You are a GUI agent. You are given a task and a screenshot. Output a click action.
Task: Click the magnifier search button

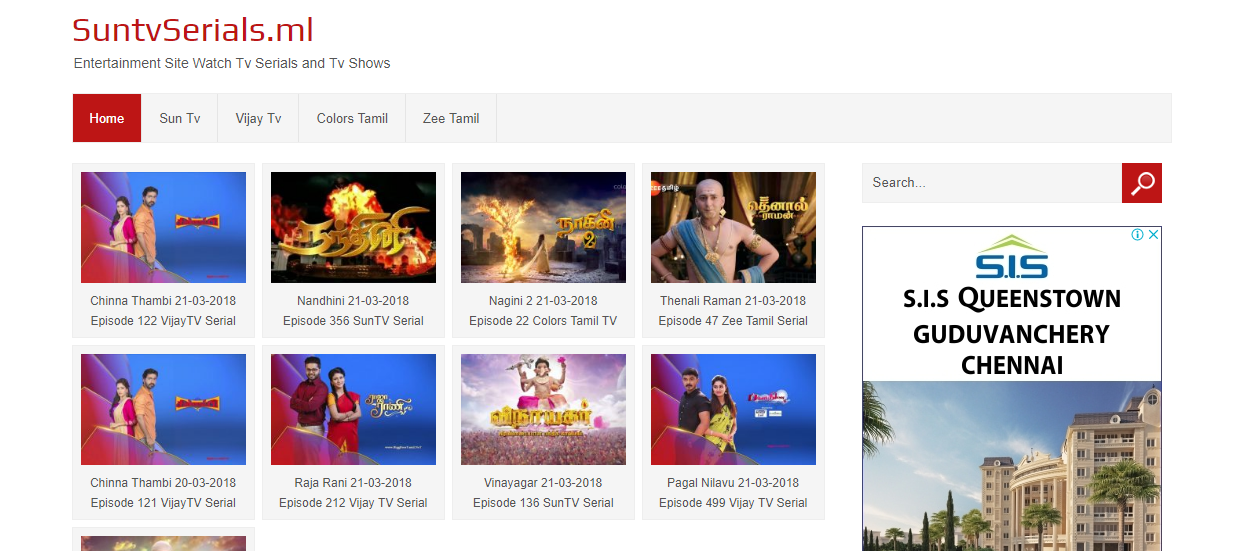click(1142, 183)
